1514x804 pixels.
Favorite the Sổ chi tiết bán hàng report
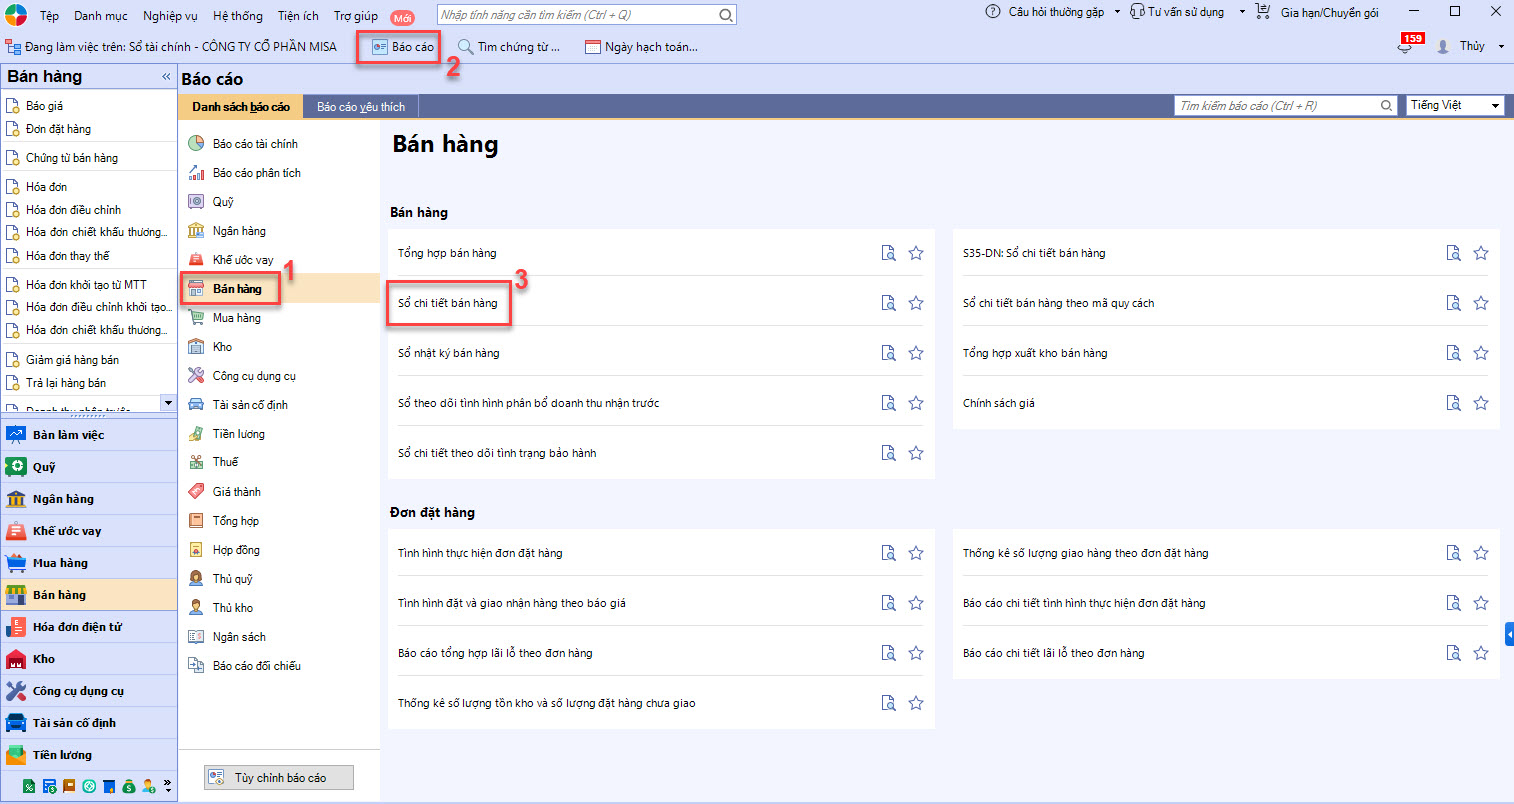(916, 303)
